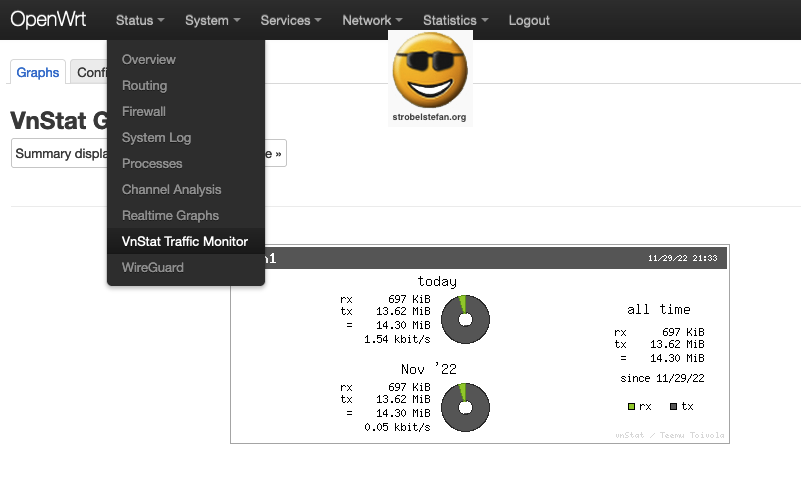Open WireGuard status page
The image size is (801, 490).
click(186, 268)
